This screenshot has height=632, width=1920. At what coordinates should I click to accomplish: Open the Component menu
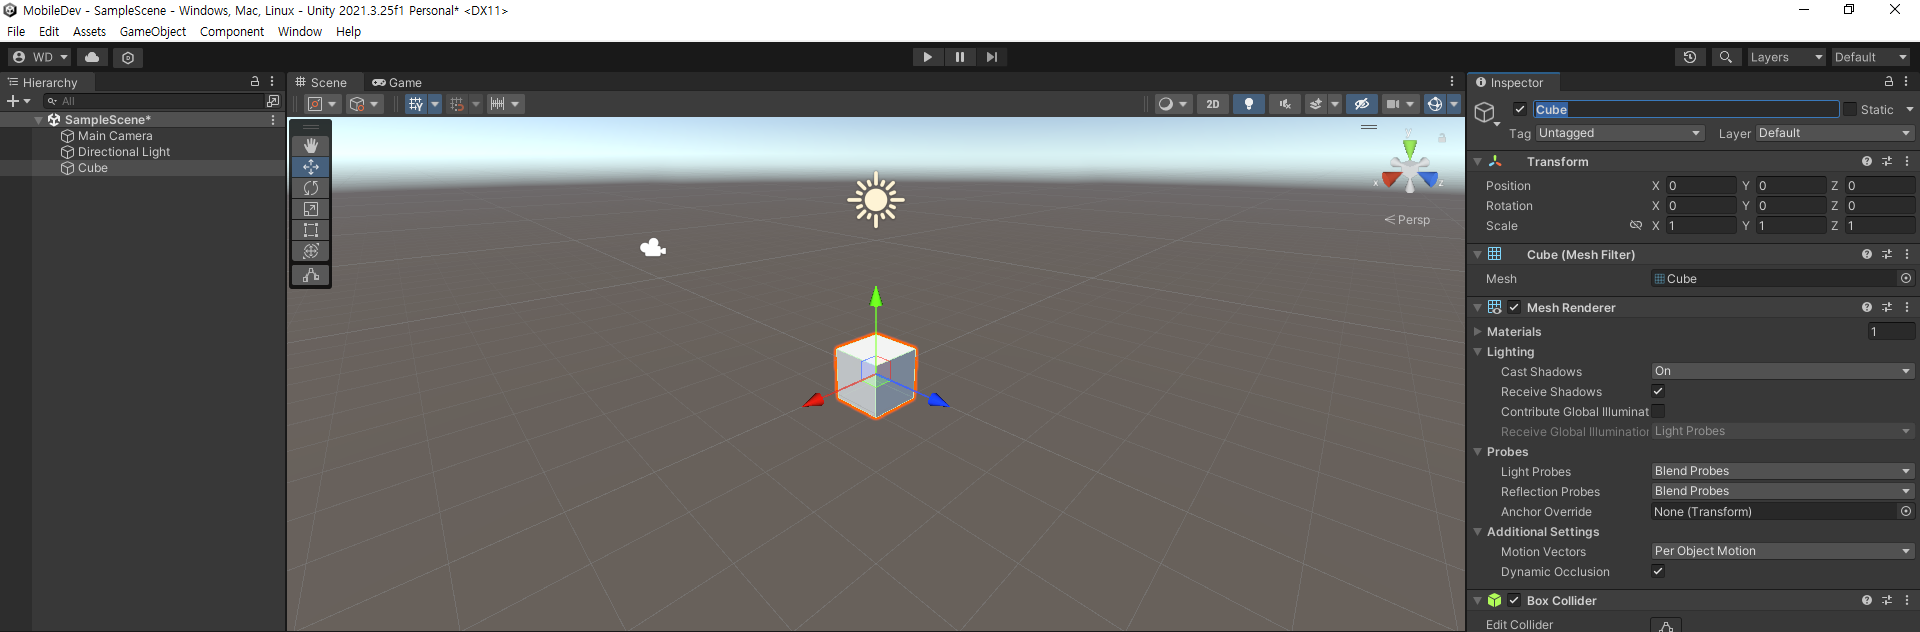click(232, 31)
